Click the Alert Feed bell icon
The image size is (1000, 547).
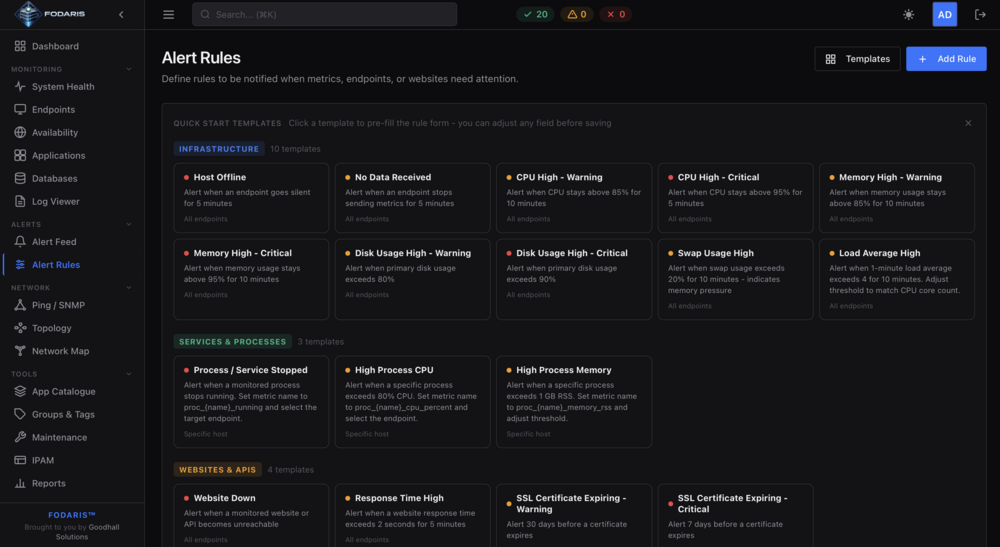pos(20,241)
